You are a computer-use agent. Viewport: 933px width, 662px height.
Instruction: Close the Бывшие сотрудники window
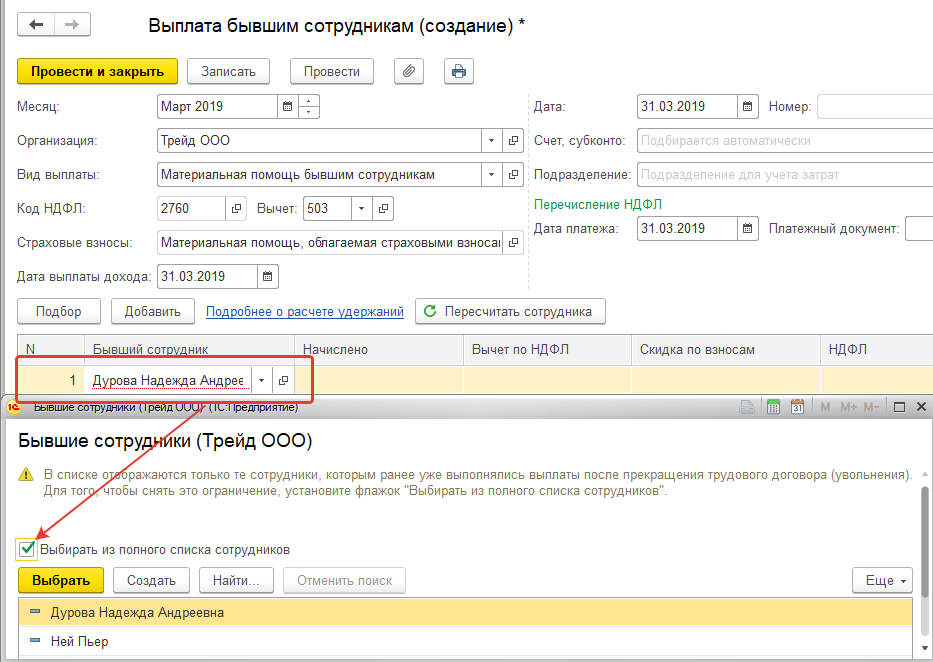(x=921, y=407)
